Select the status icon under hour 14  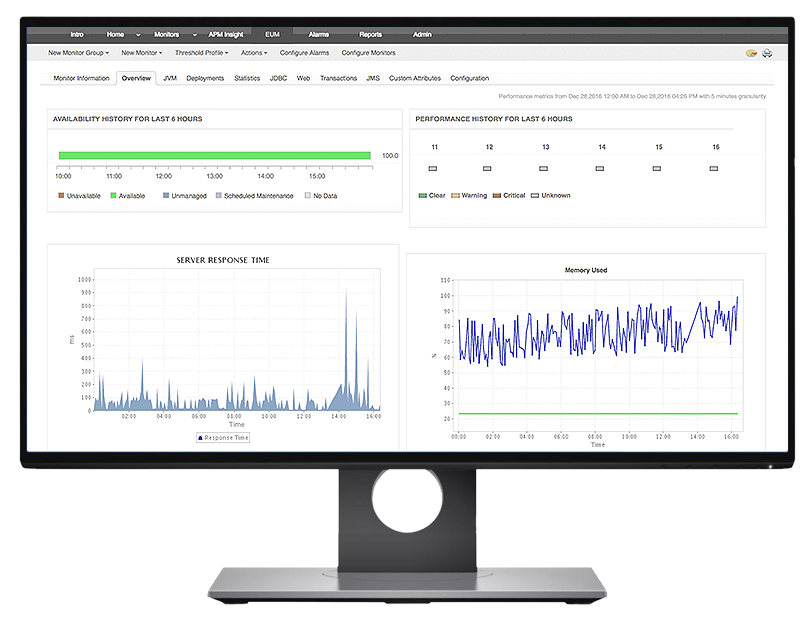(x=600, y=168)
